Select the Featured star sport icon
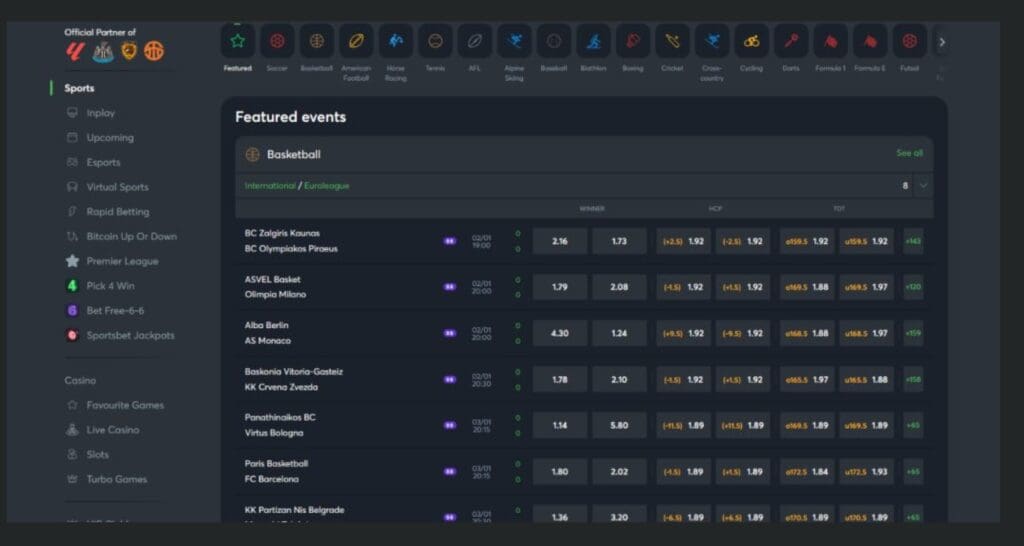The image size is (1024, 546). (x=238, y=41)
